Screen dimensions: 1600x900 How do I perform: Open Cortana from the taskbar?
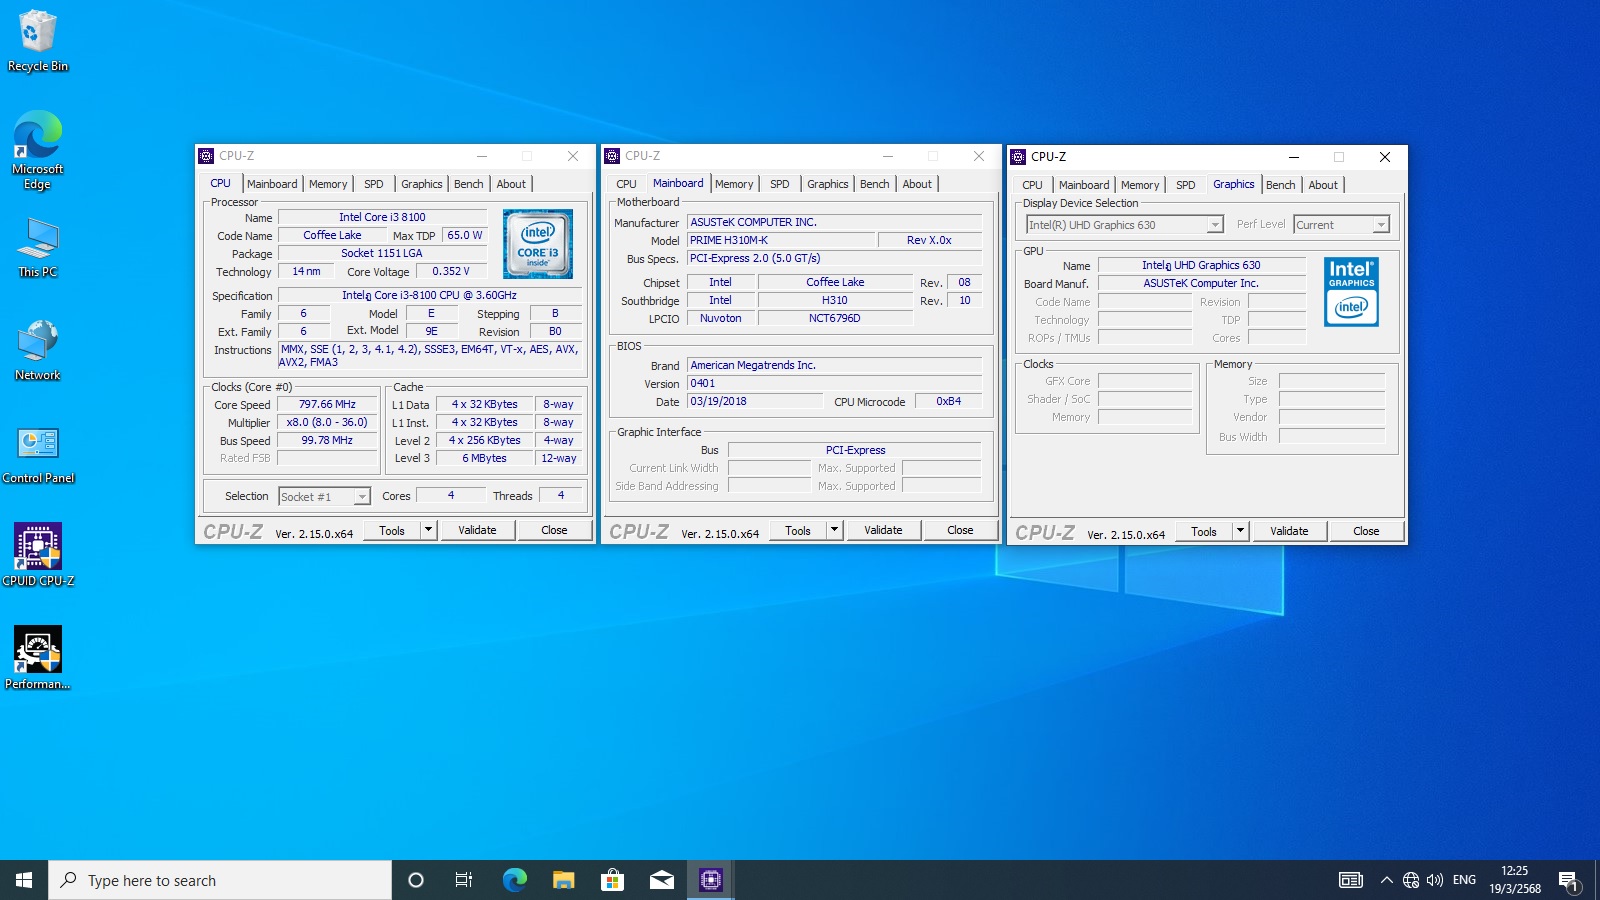tap(416, 880)
